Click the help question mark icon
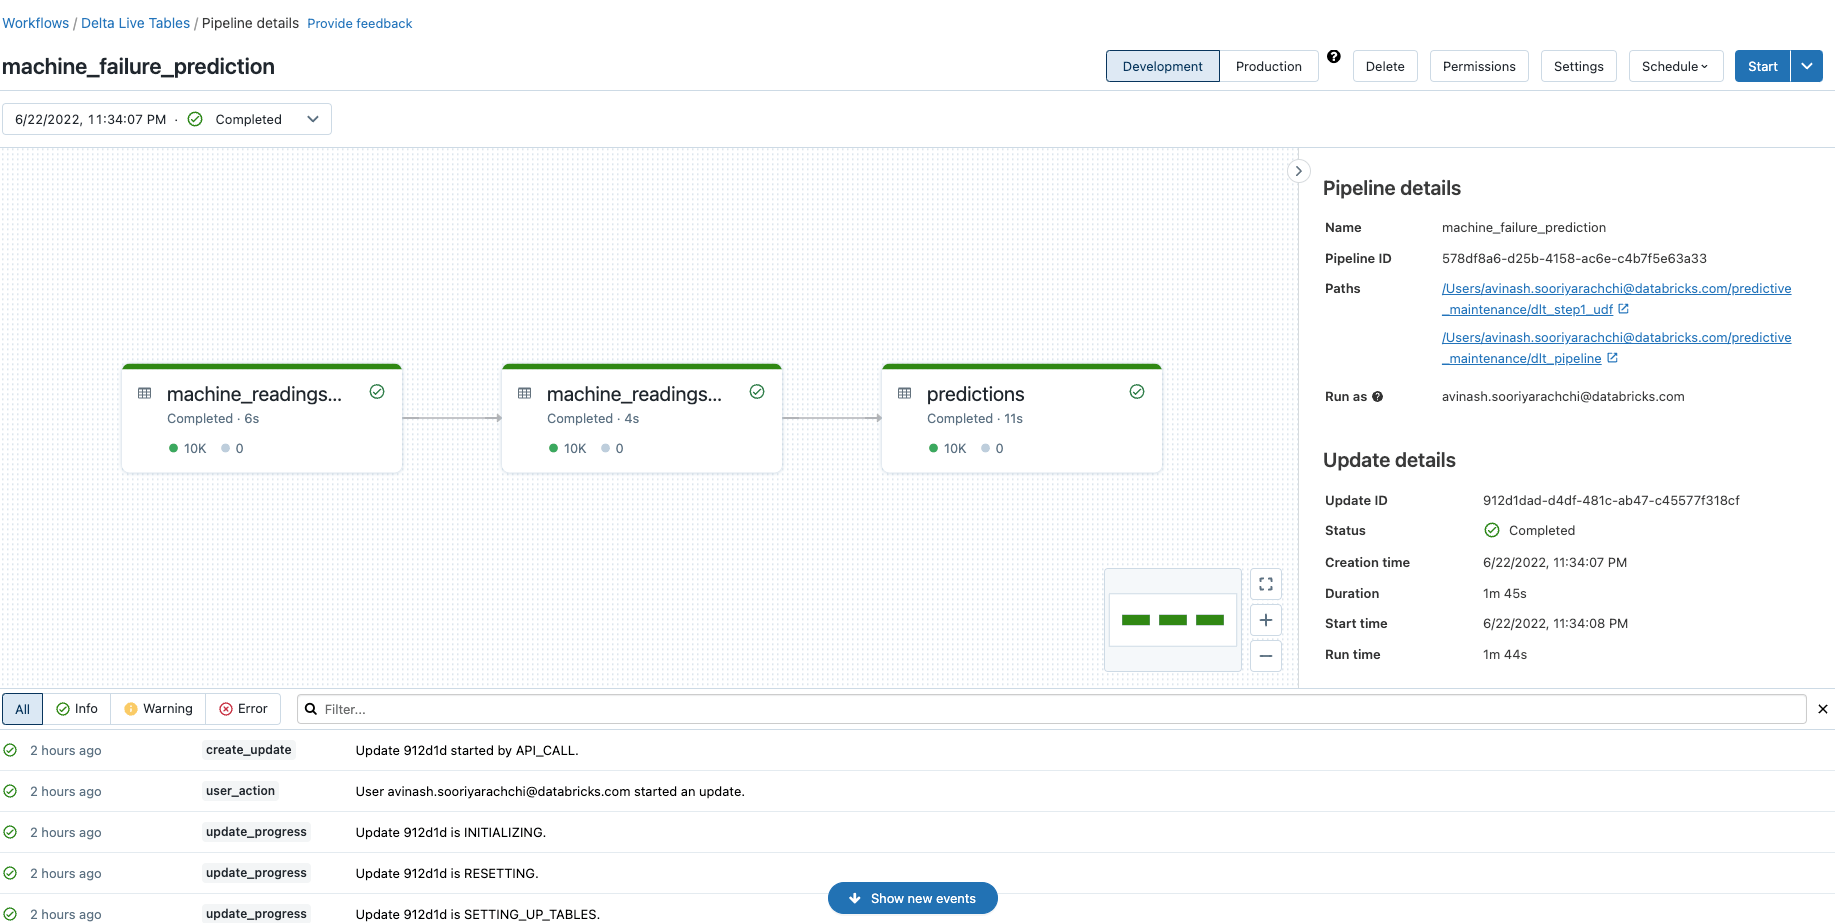 (x=1334, y=57)
